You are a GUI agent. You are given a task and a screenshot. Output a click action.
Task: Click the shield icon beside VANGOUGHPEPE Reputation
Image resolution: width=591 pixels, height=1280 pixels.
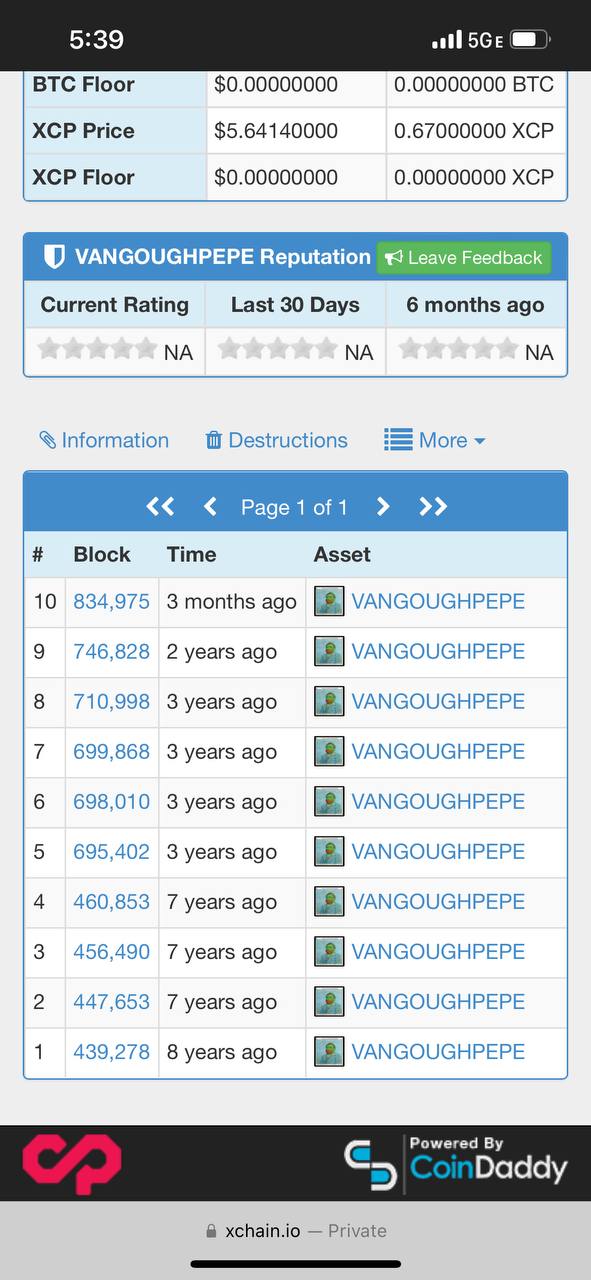click(54, 257)
